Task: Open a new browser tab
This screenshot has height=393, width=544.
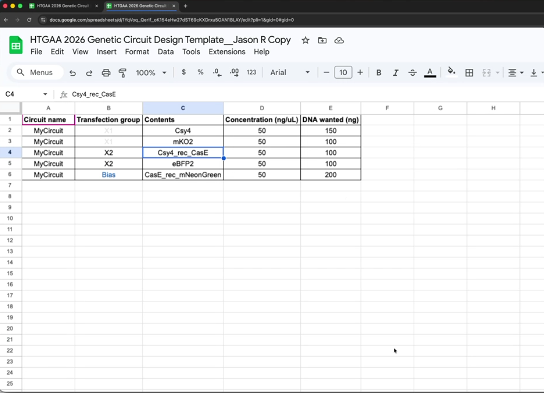Action: pos(185,6)
